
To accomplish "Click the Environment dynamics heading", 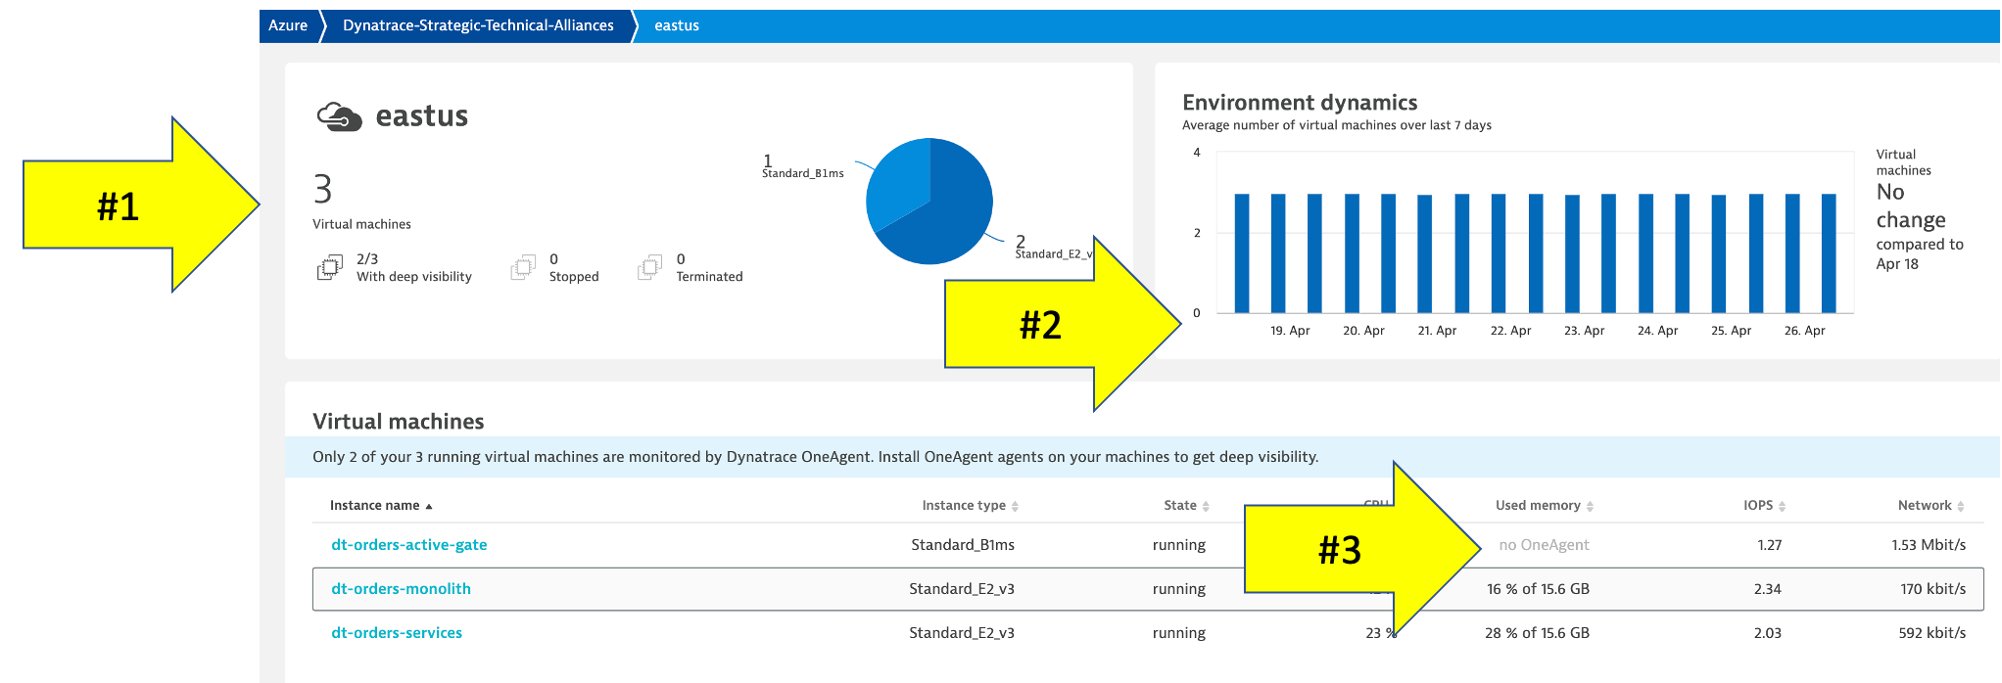I will pos(1299,103).
